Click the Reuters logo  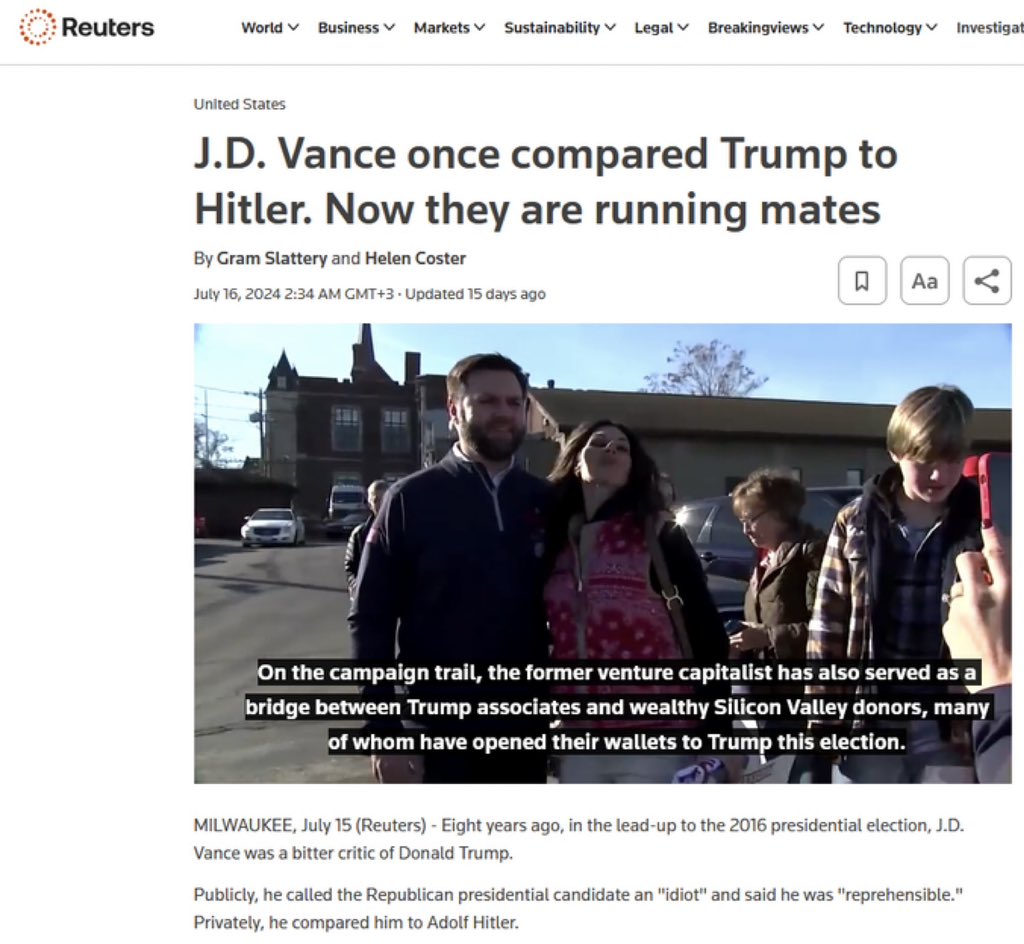87,27
